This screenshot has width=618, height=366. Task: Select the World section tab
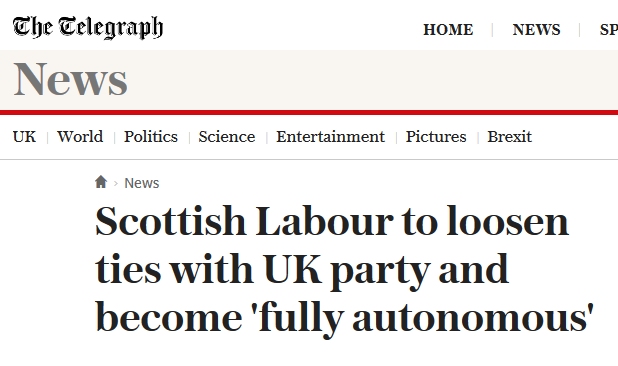(80, 137)
